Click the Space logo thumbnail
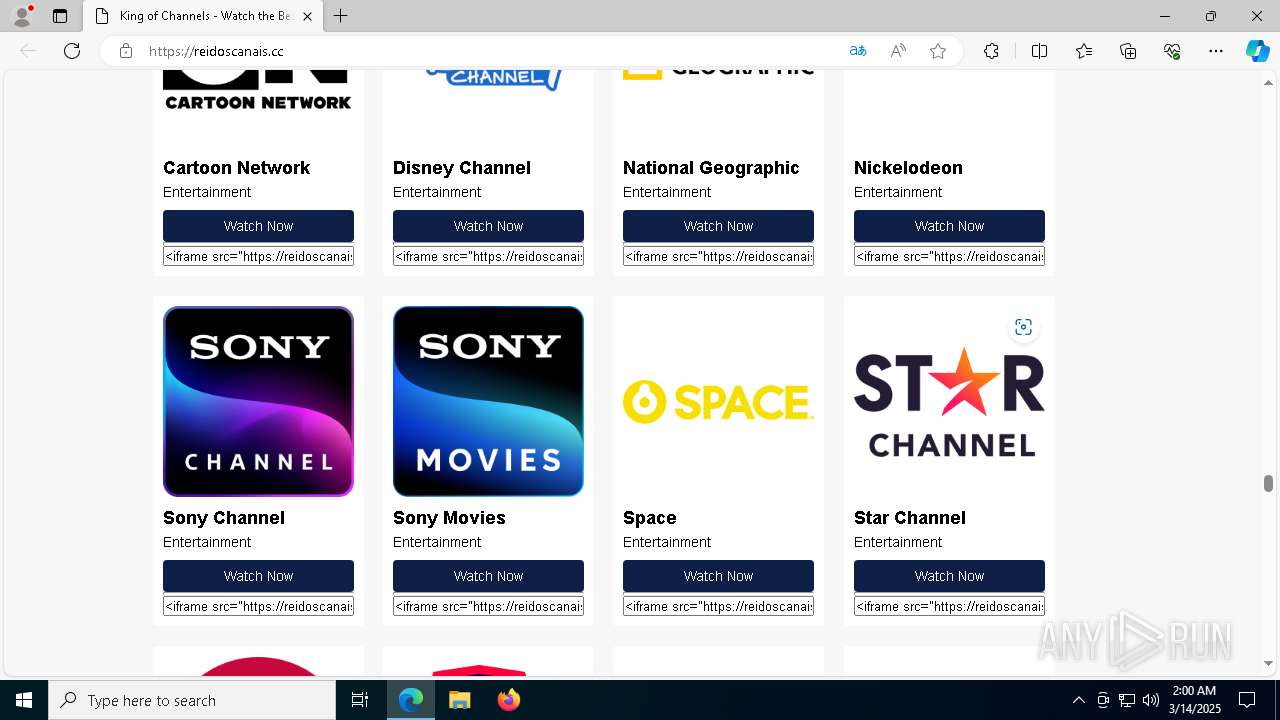1280x720 pixels. [718, 401]
